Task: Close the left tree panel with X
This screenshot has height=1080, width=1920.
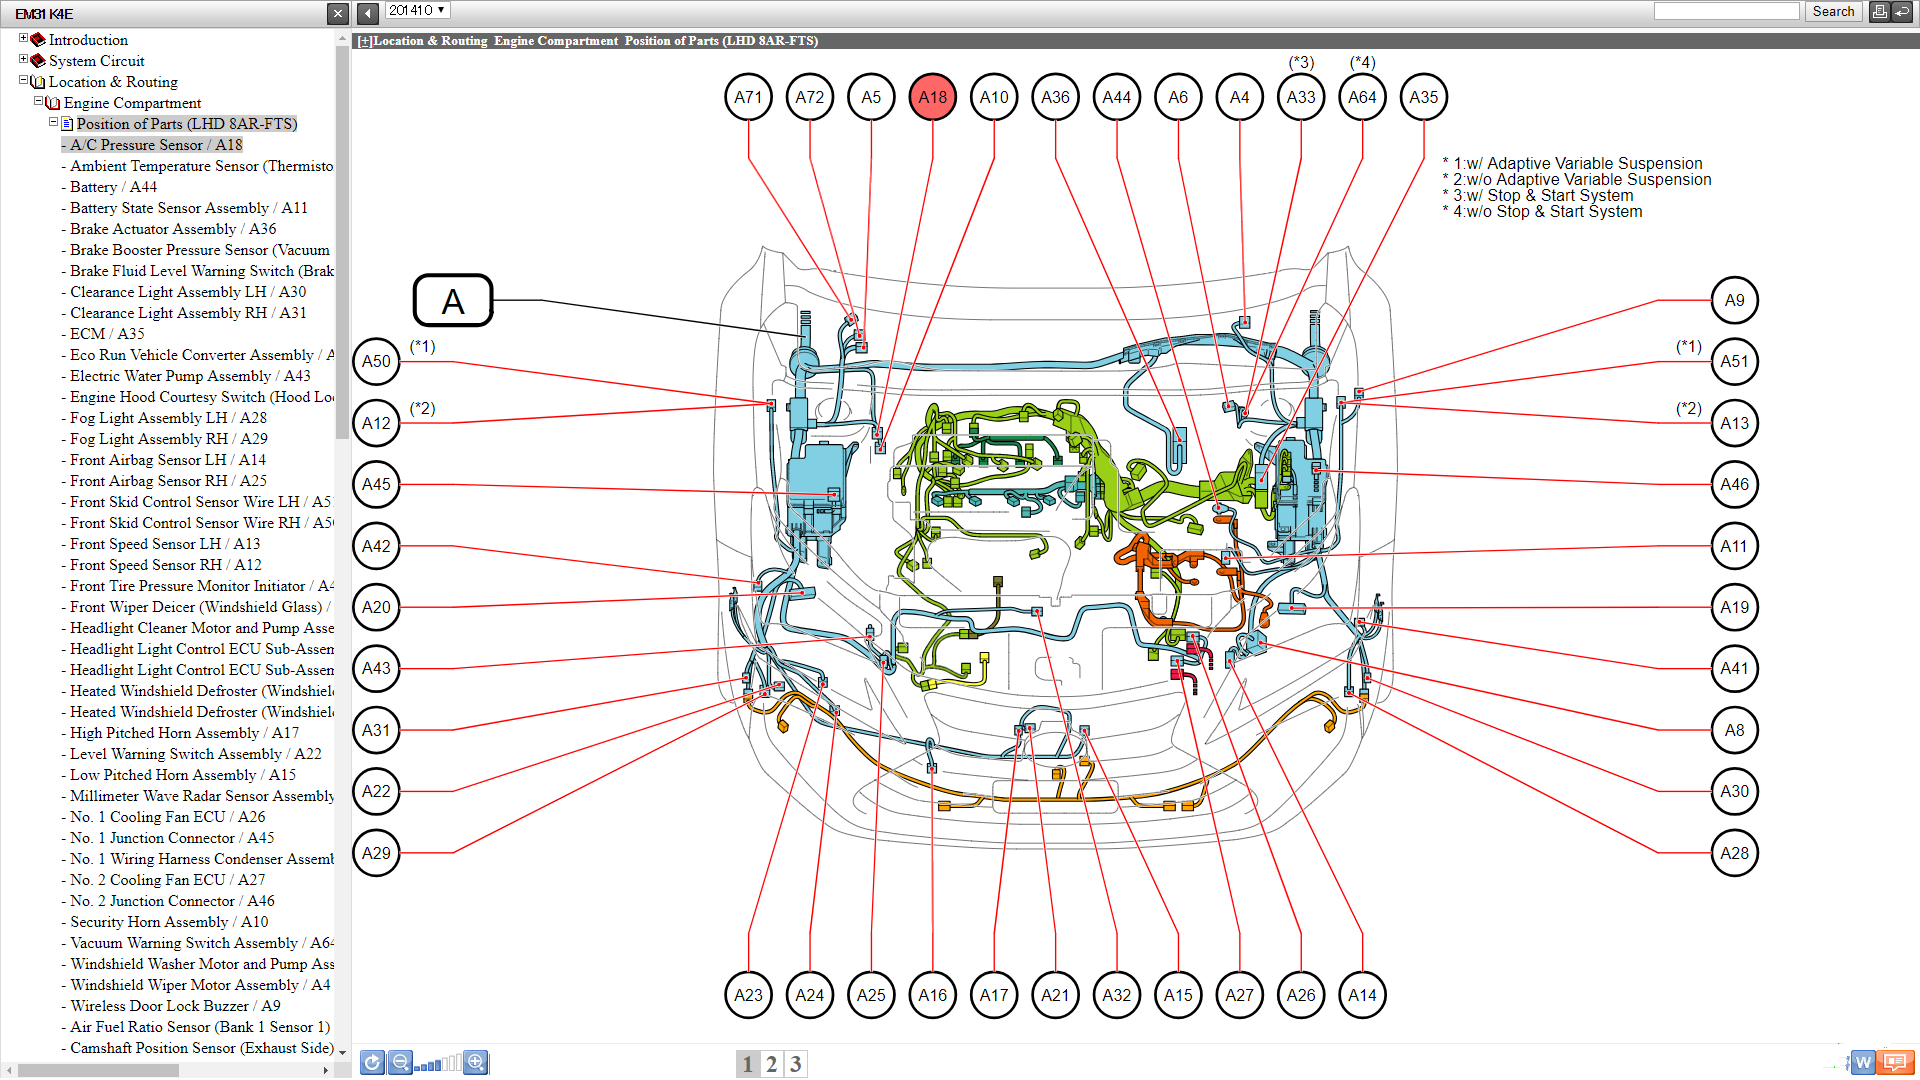Action: click(338, 13)
